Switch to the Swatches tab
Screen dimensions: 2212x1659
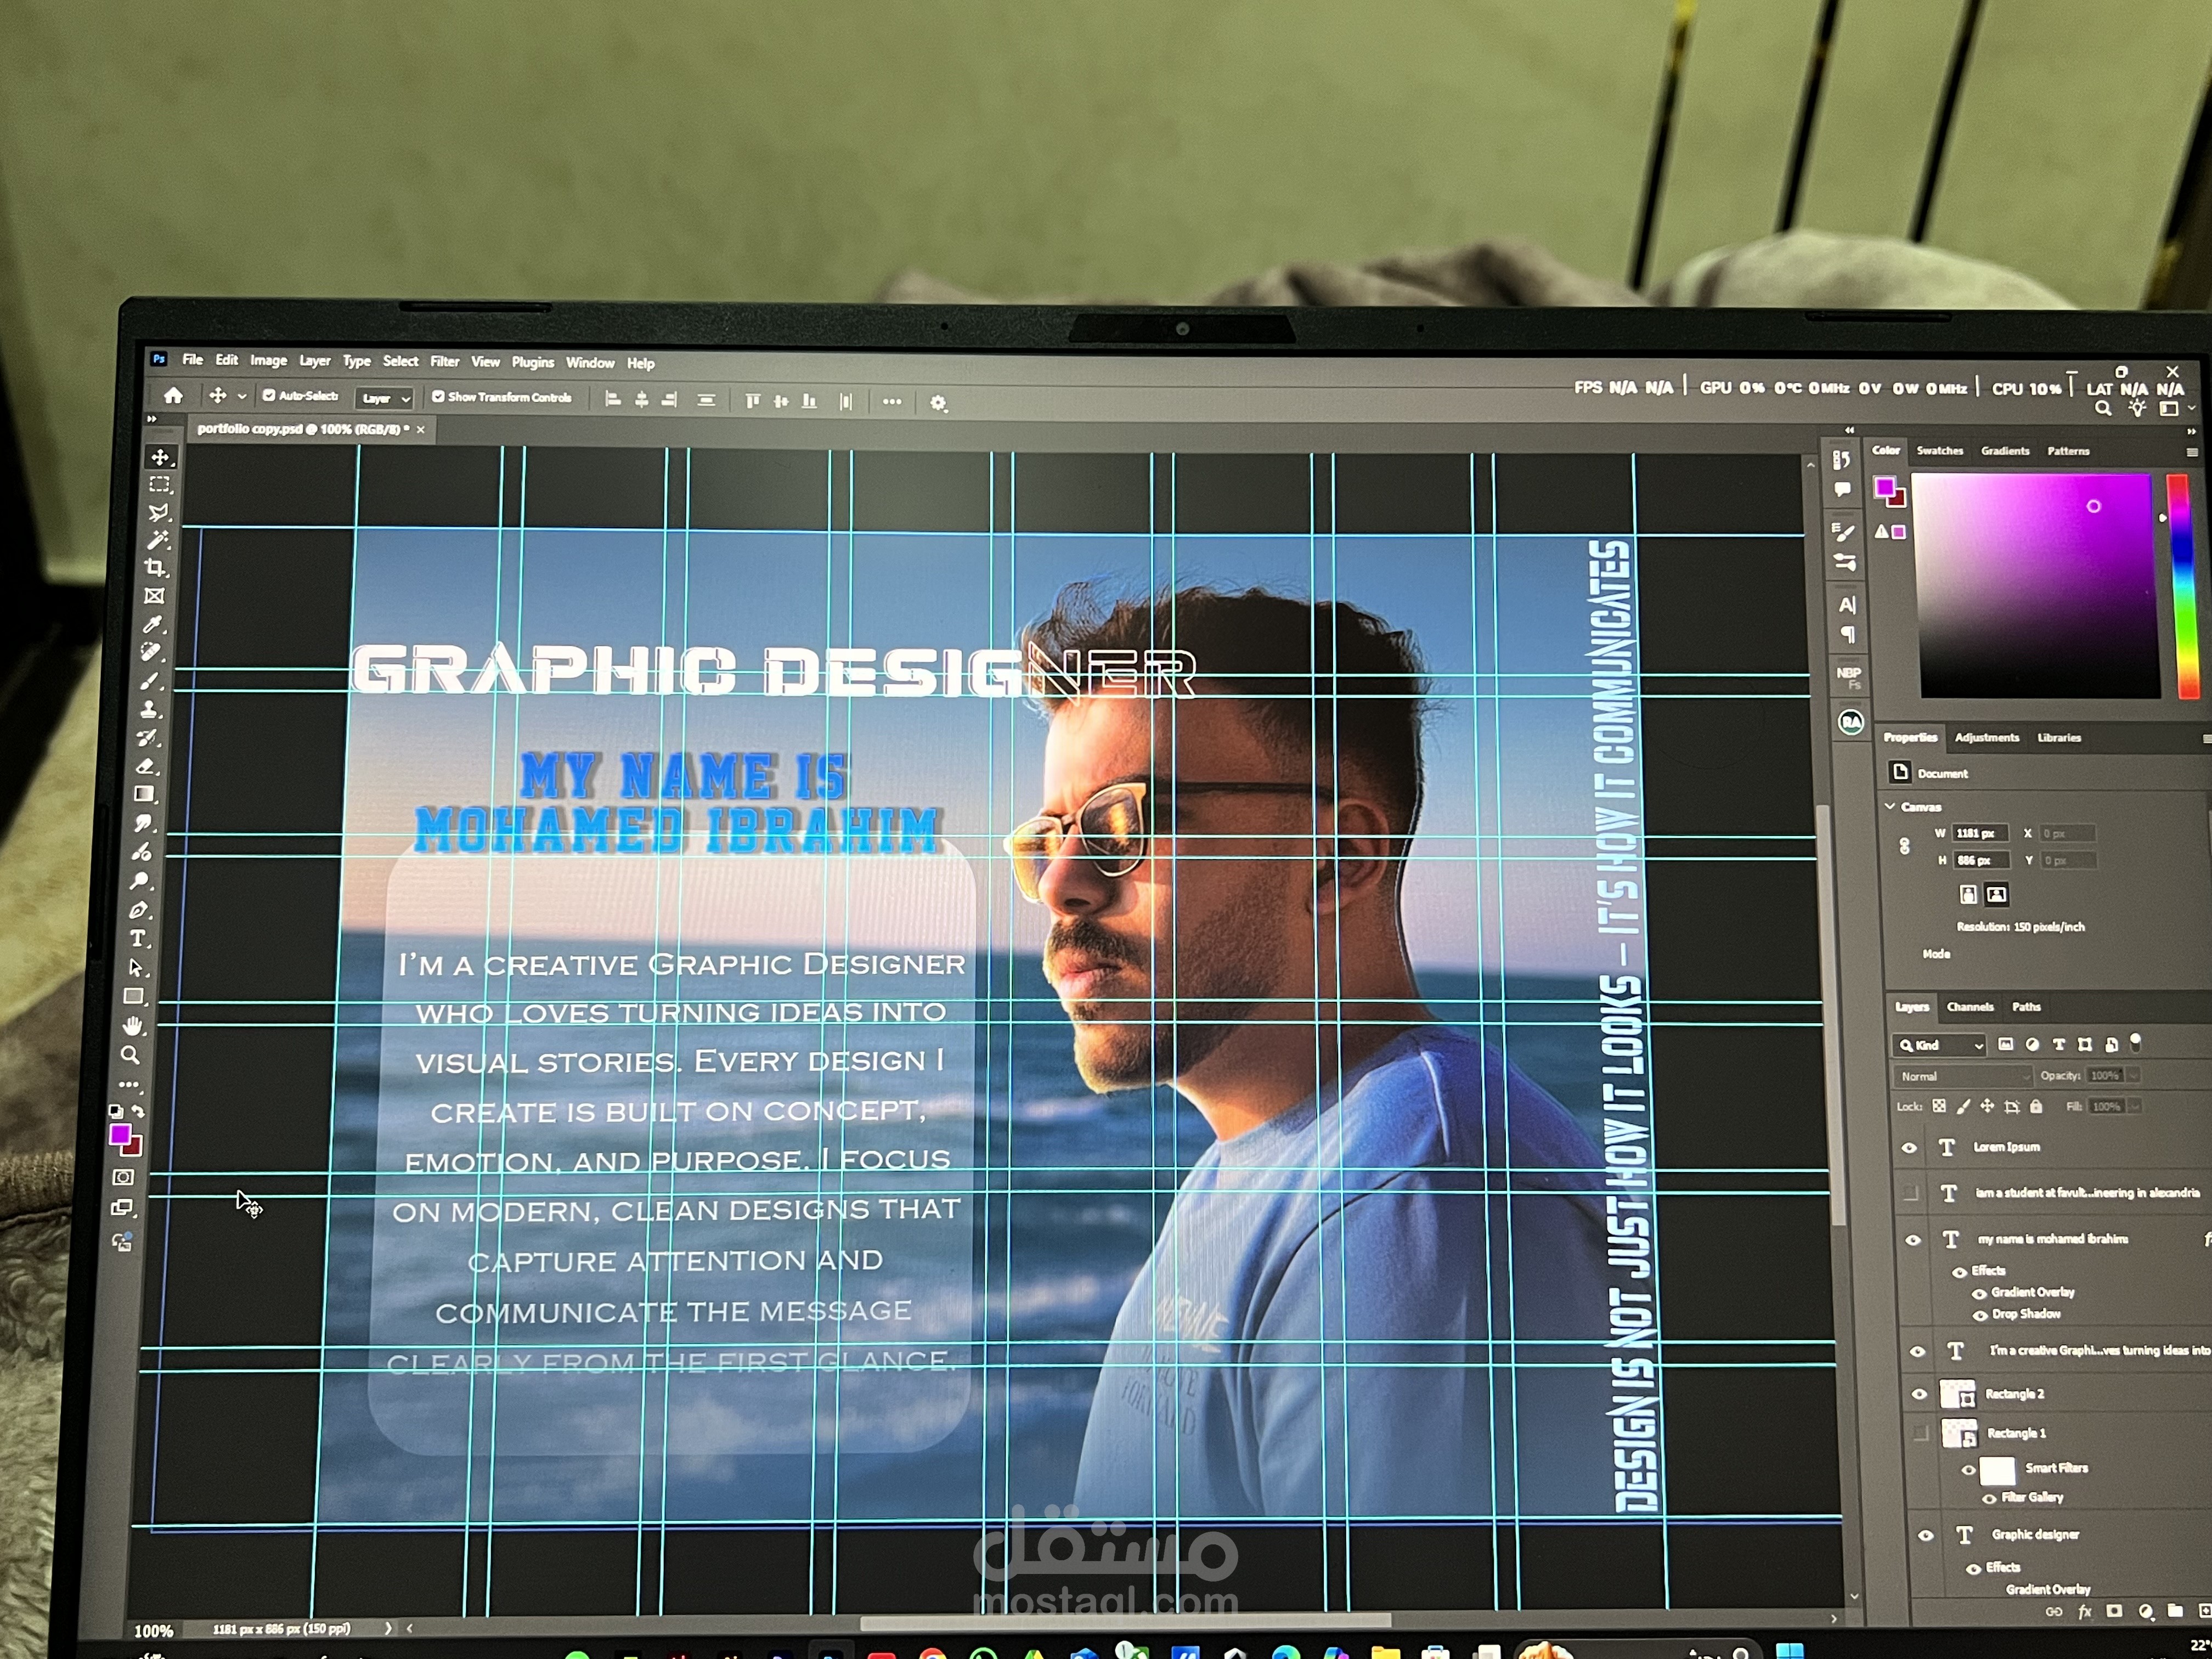[1939, 451]
